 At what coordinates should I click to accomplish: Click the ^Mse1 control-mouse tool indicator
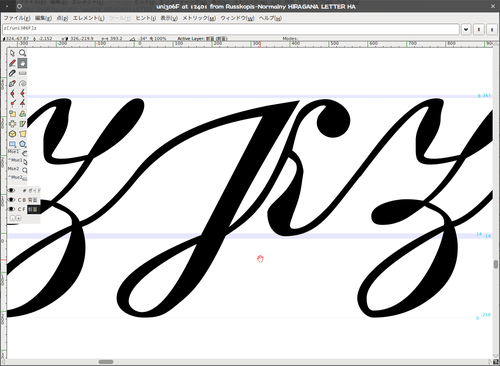(x=17, y=161)
